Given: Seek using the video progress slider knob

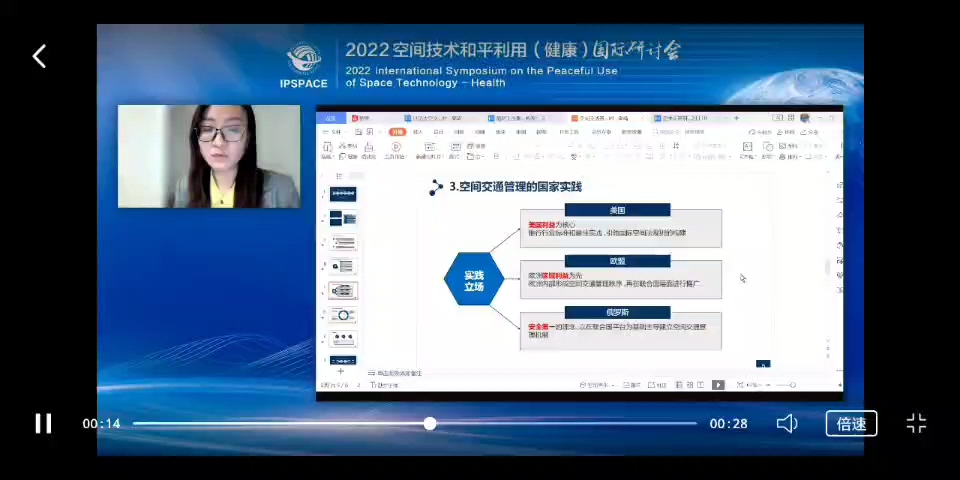Looking at the screenshot, I should click(430, 423).
